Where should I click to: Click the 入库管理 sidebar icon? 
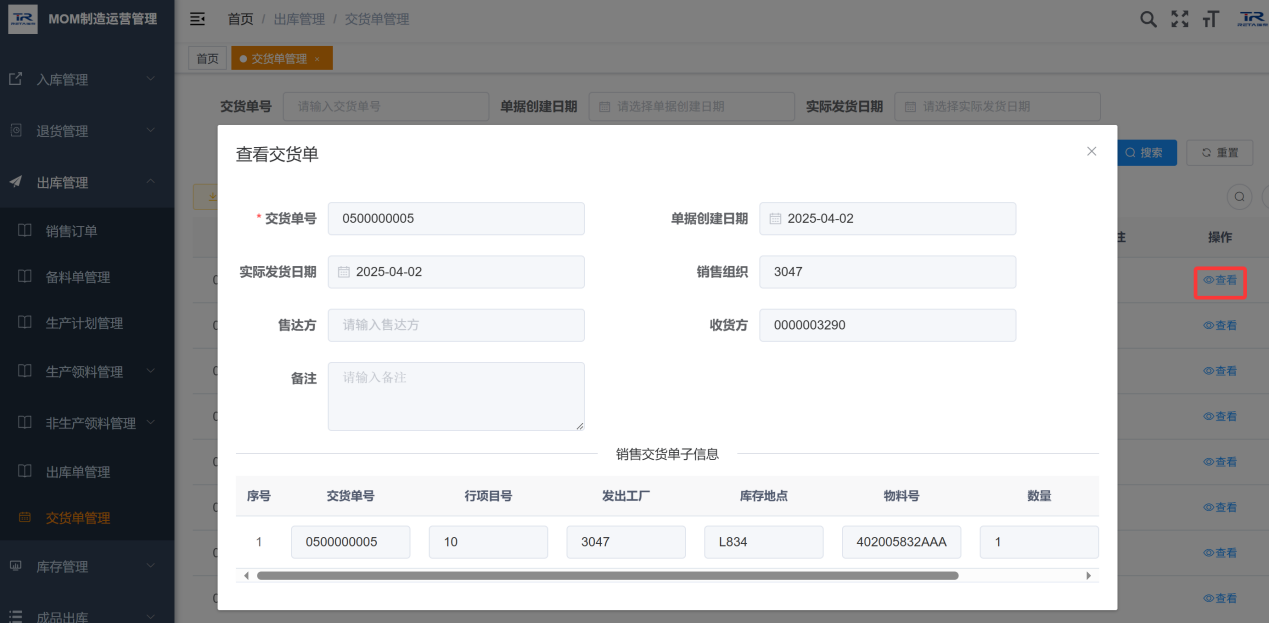[x=16, y=79]
